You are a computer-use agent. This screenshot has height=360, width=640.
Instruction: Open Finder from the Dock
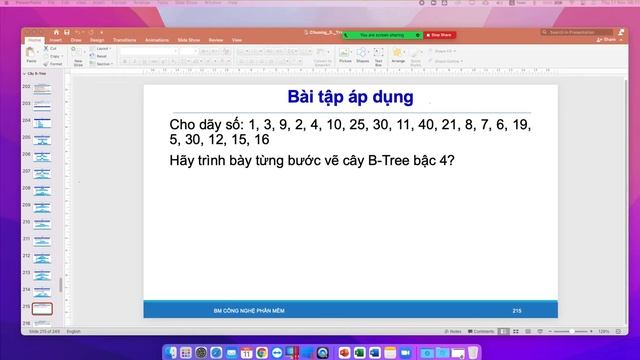pos(171,352)
